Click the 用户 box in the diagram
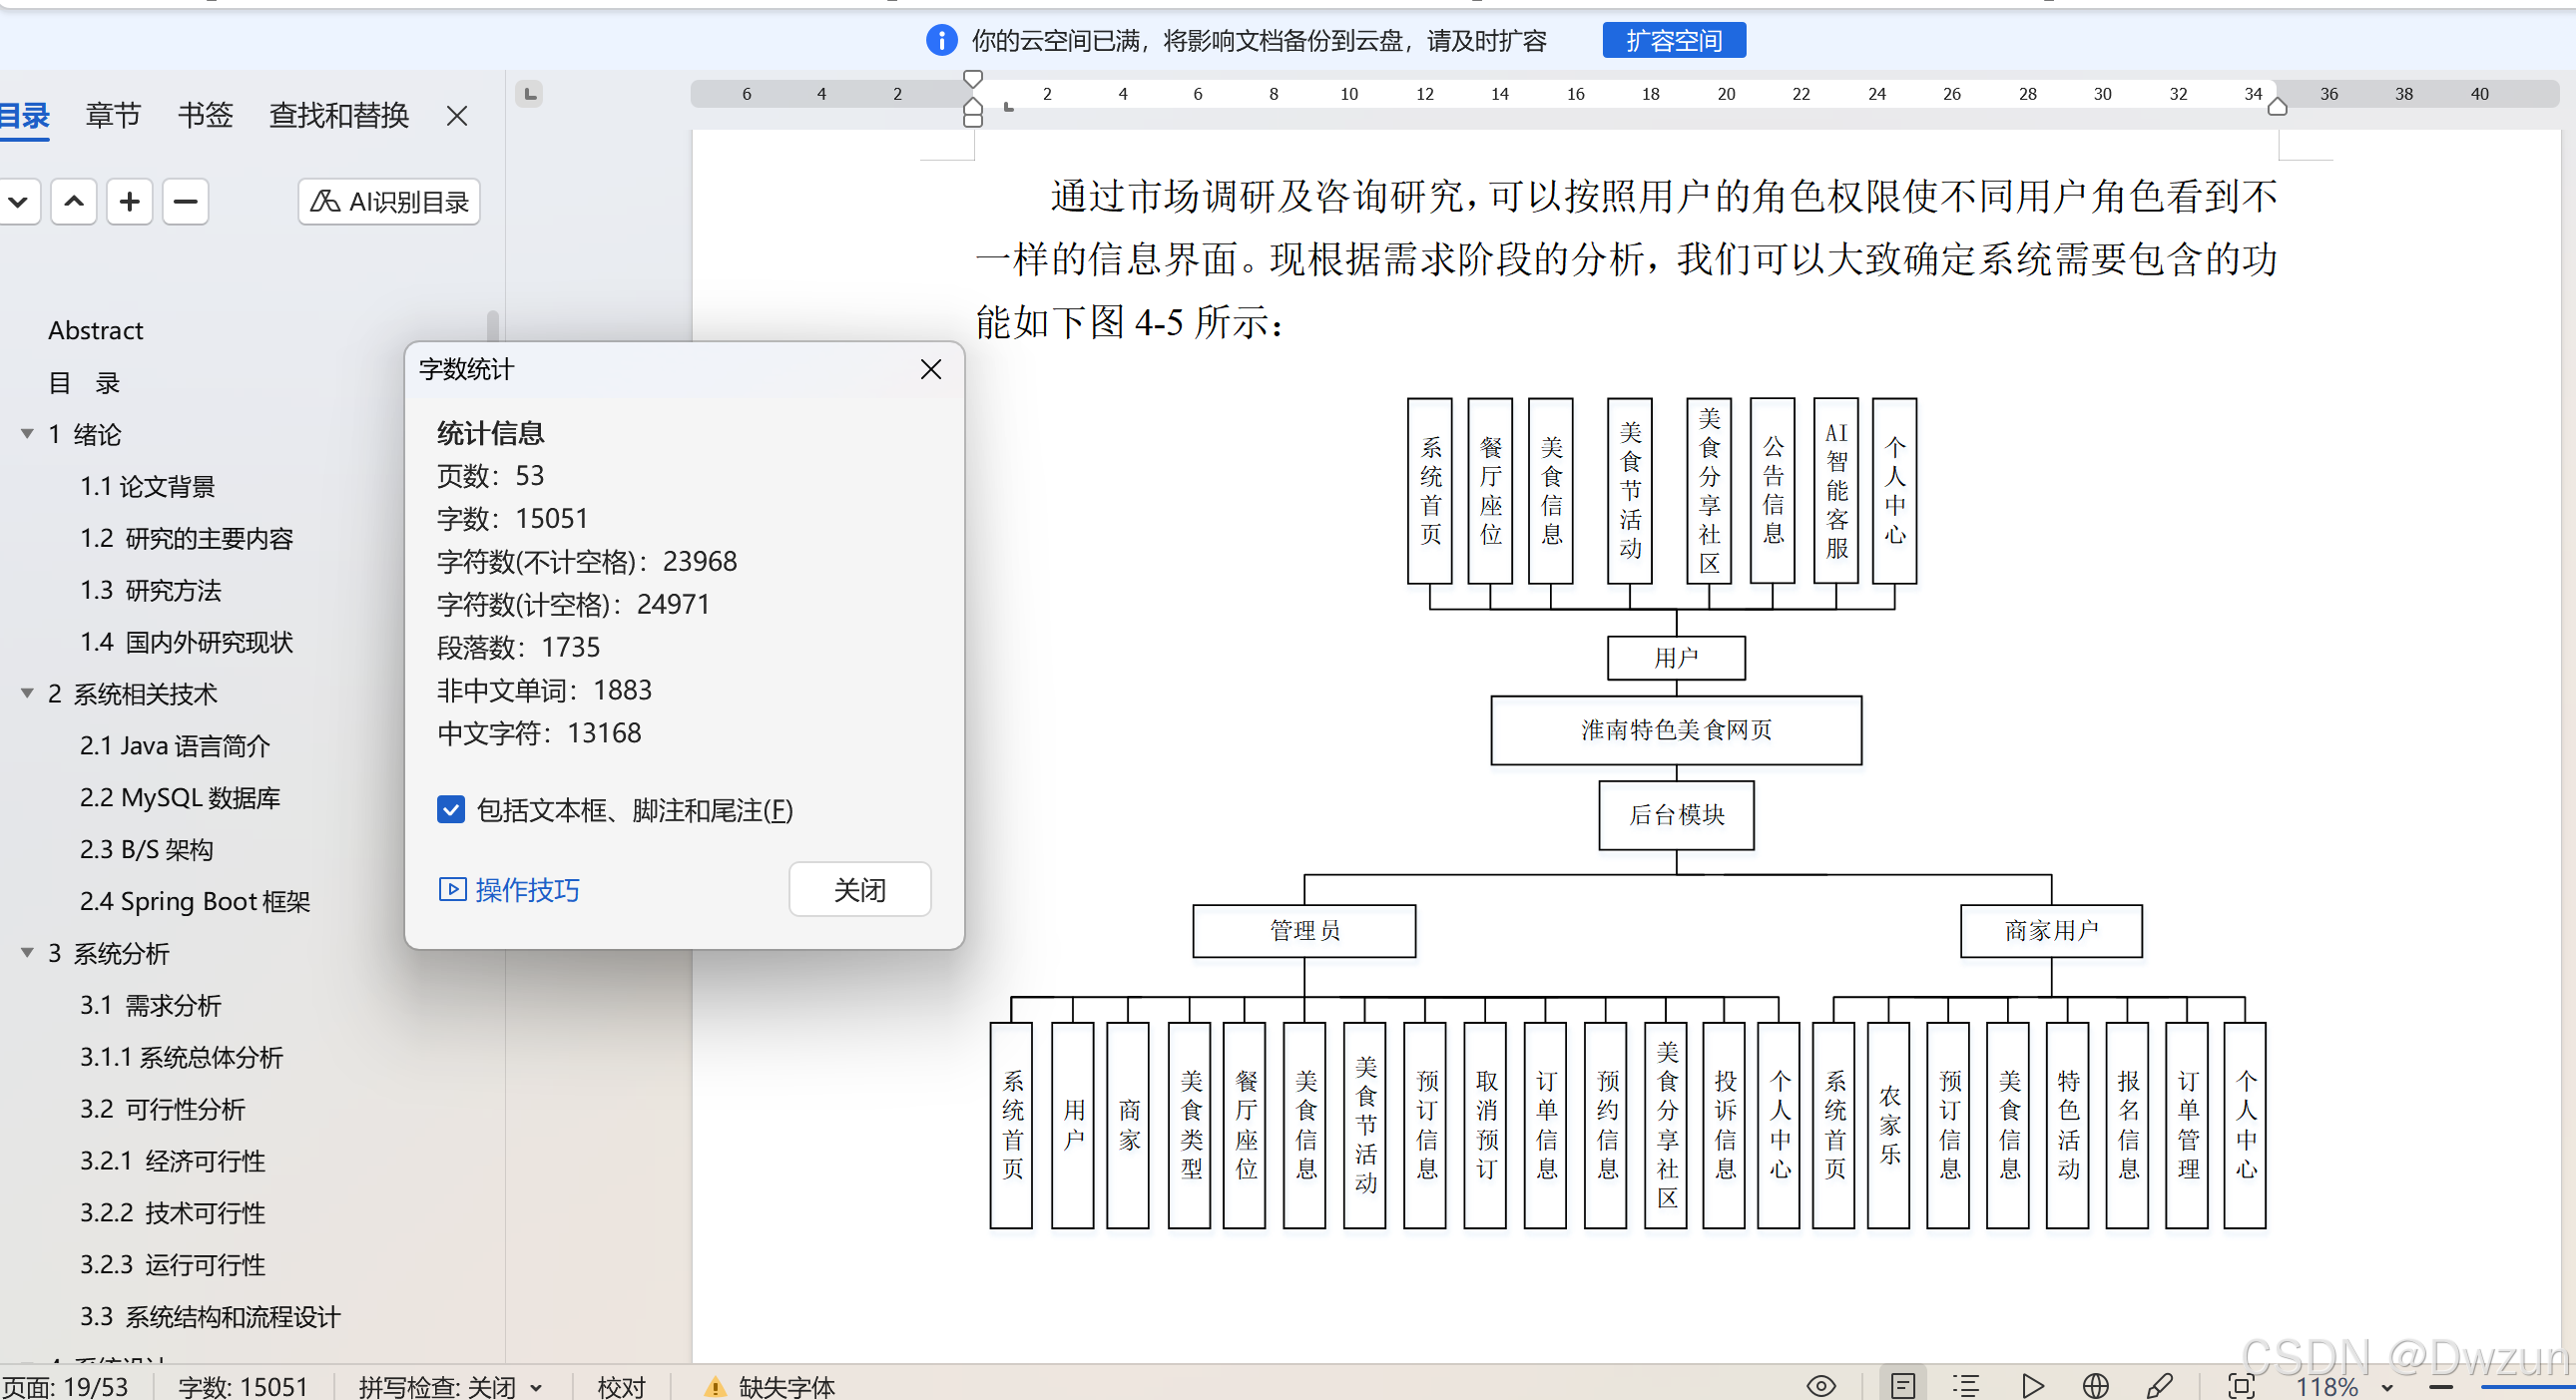 click(x=1677, y=658)
